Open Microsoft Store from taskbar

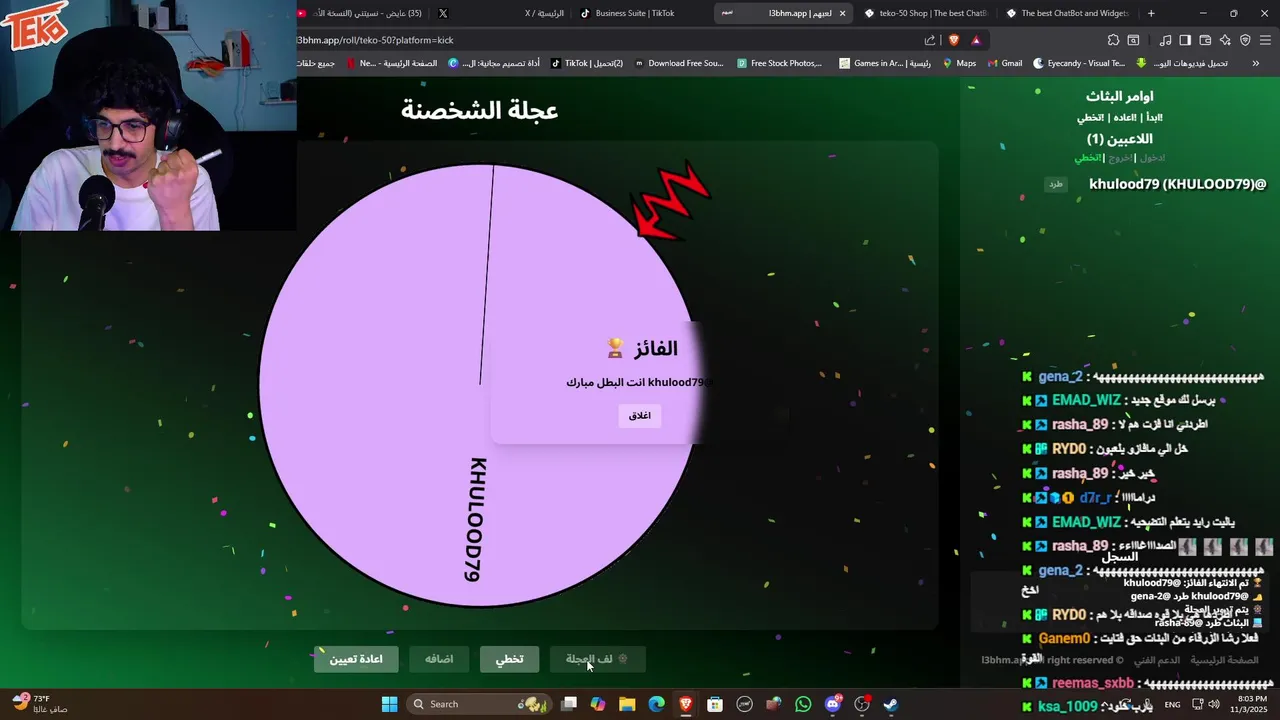pyautogui.click(x=715, y=704)
